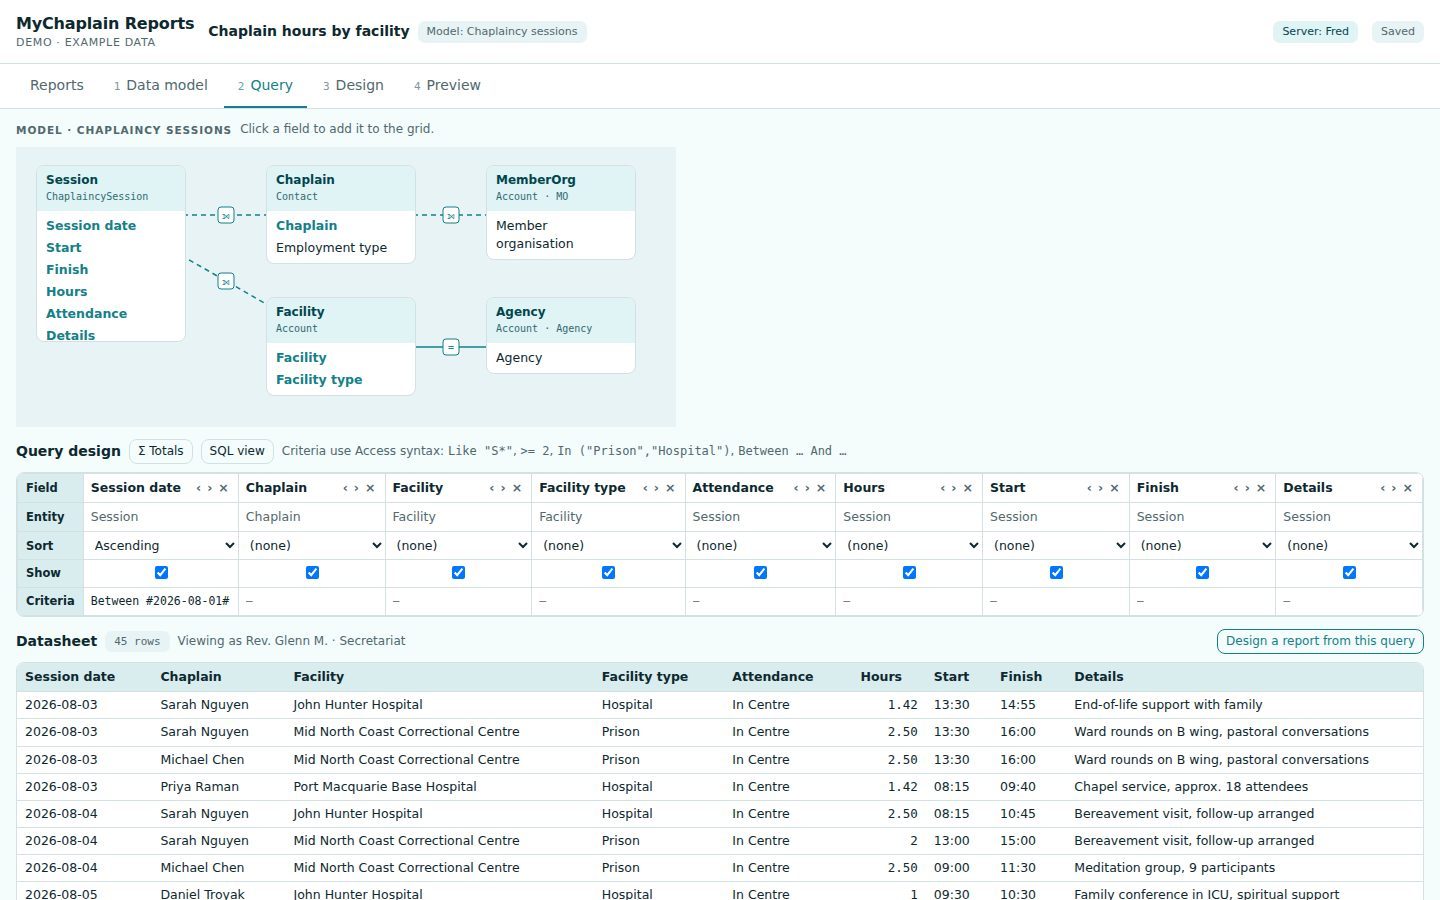Open the Preview tab
The image size is (1440, 900).
tap(447, 86)
